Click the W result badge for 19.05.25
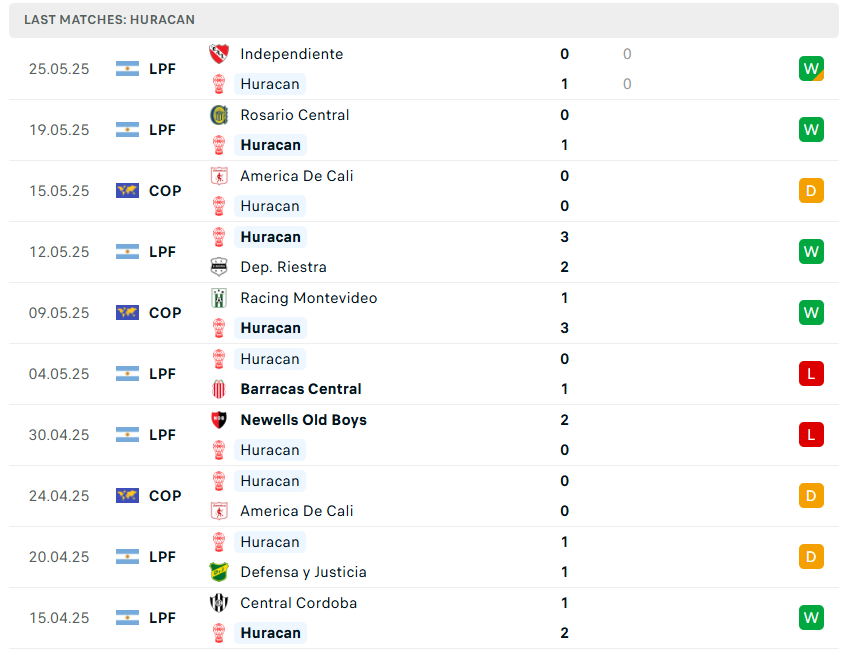 [811, 130]
